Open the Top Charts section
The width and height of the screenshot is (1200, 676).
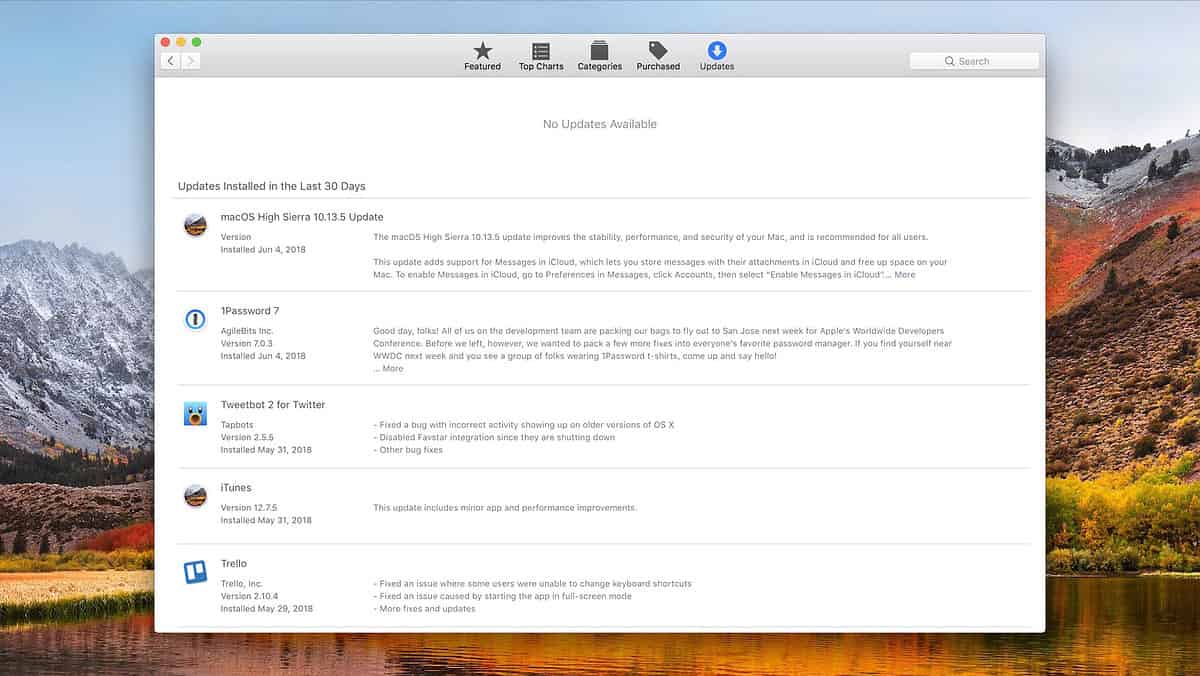(540, 55)
